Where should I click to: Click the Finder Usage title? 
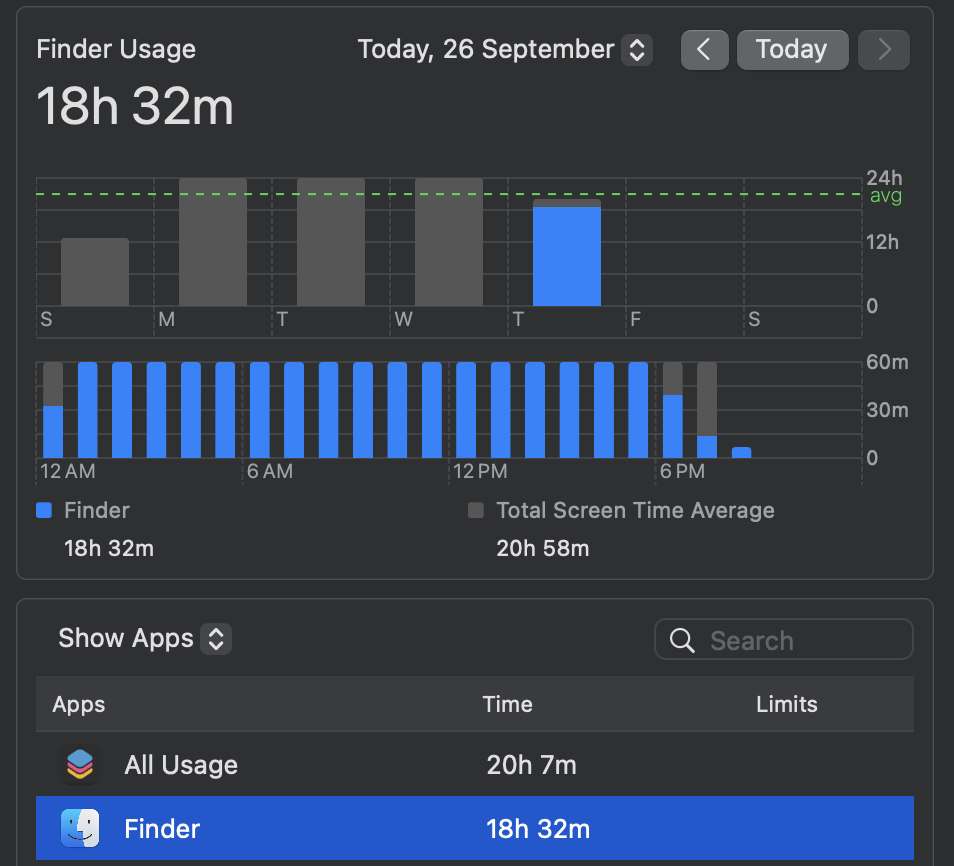[116, 49]
